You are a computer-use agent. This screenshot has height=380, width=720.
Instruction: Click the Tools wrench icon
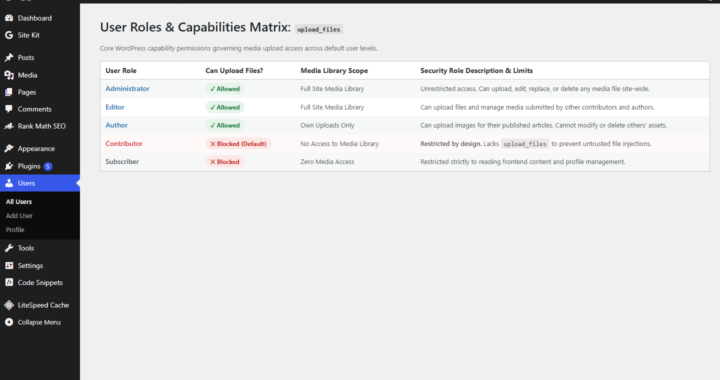pos(9,248)
